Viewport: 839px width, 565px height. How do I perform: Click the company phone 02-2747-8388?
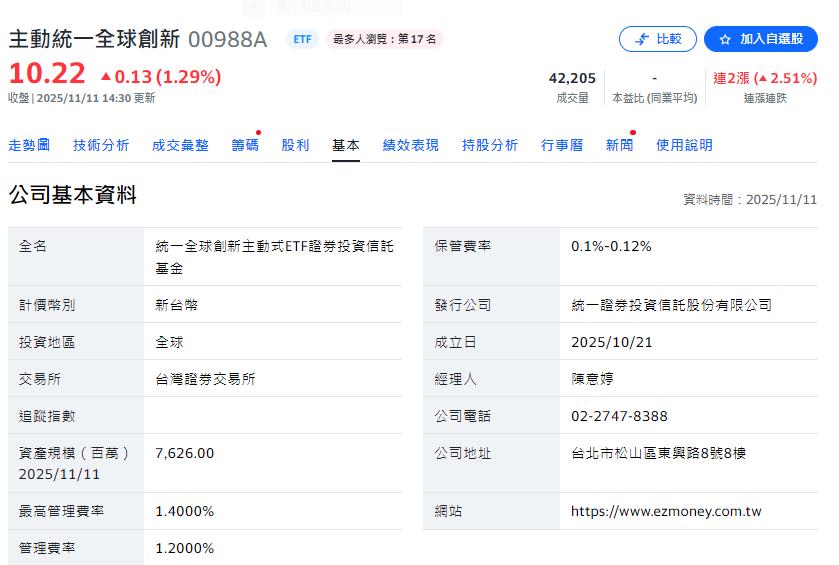[x=619, y=416]
